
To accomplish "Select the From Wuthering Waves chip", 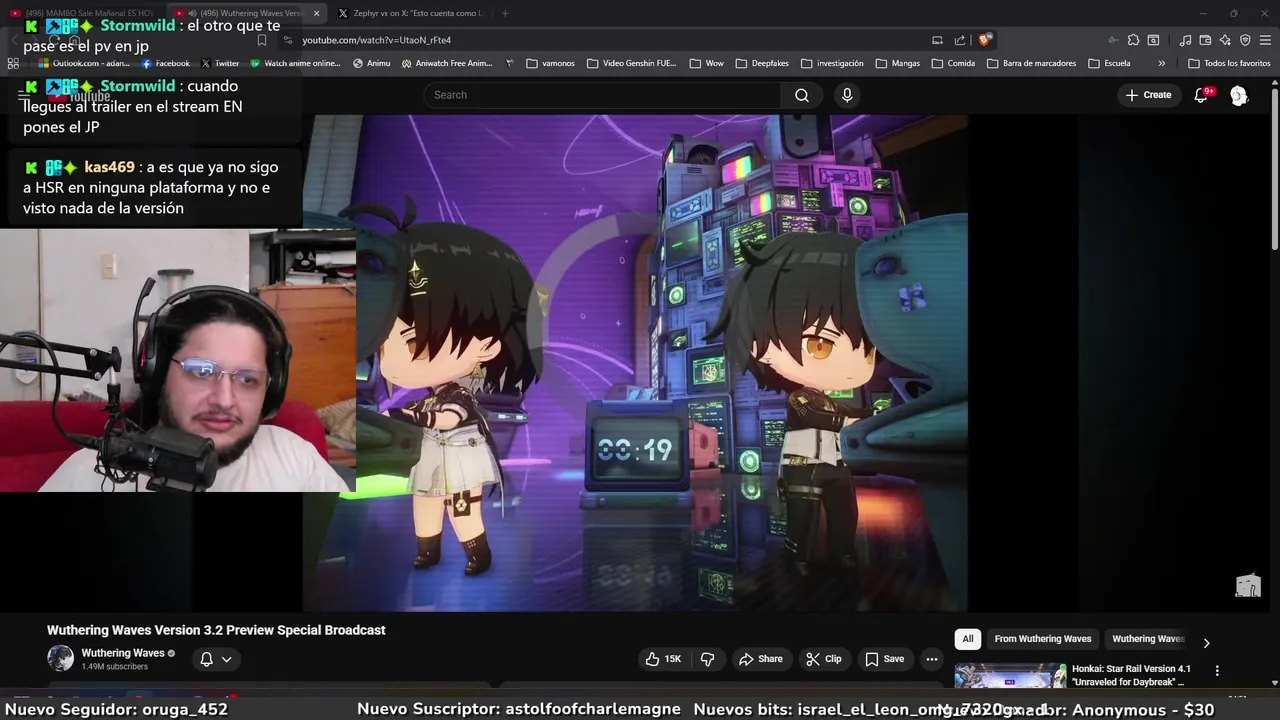I will (x=1042, y=639).
